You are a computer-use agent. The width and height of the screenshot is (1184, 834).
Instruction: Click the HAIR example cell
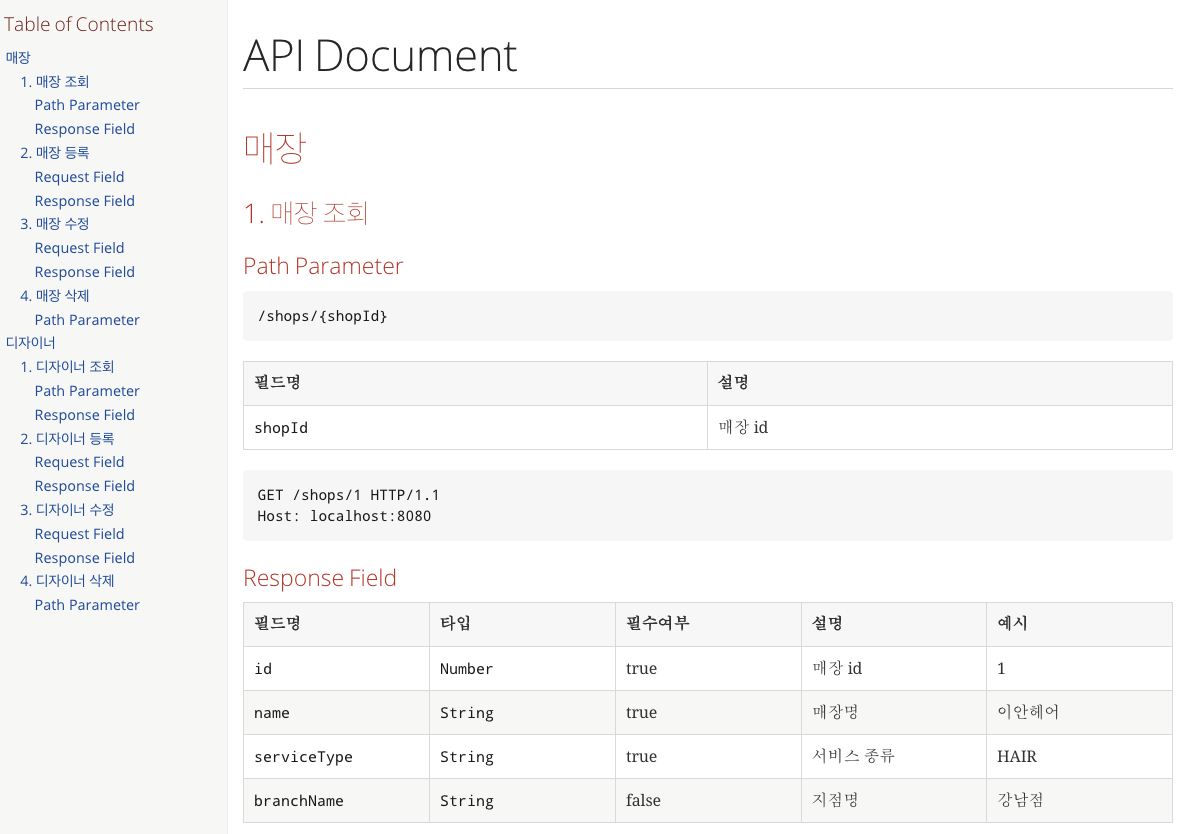[x=1079, y=756]
